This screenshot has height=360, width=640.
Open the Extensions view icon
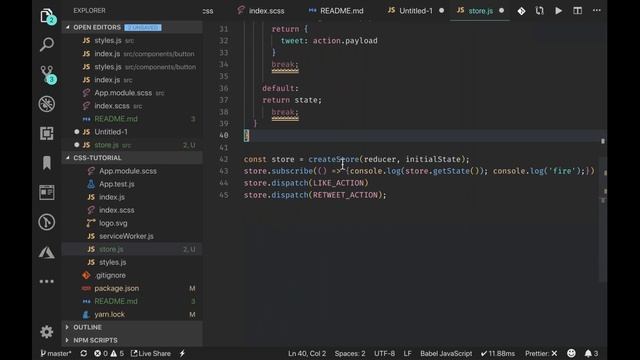coord(47,133)
